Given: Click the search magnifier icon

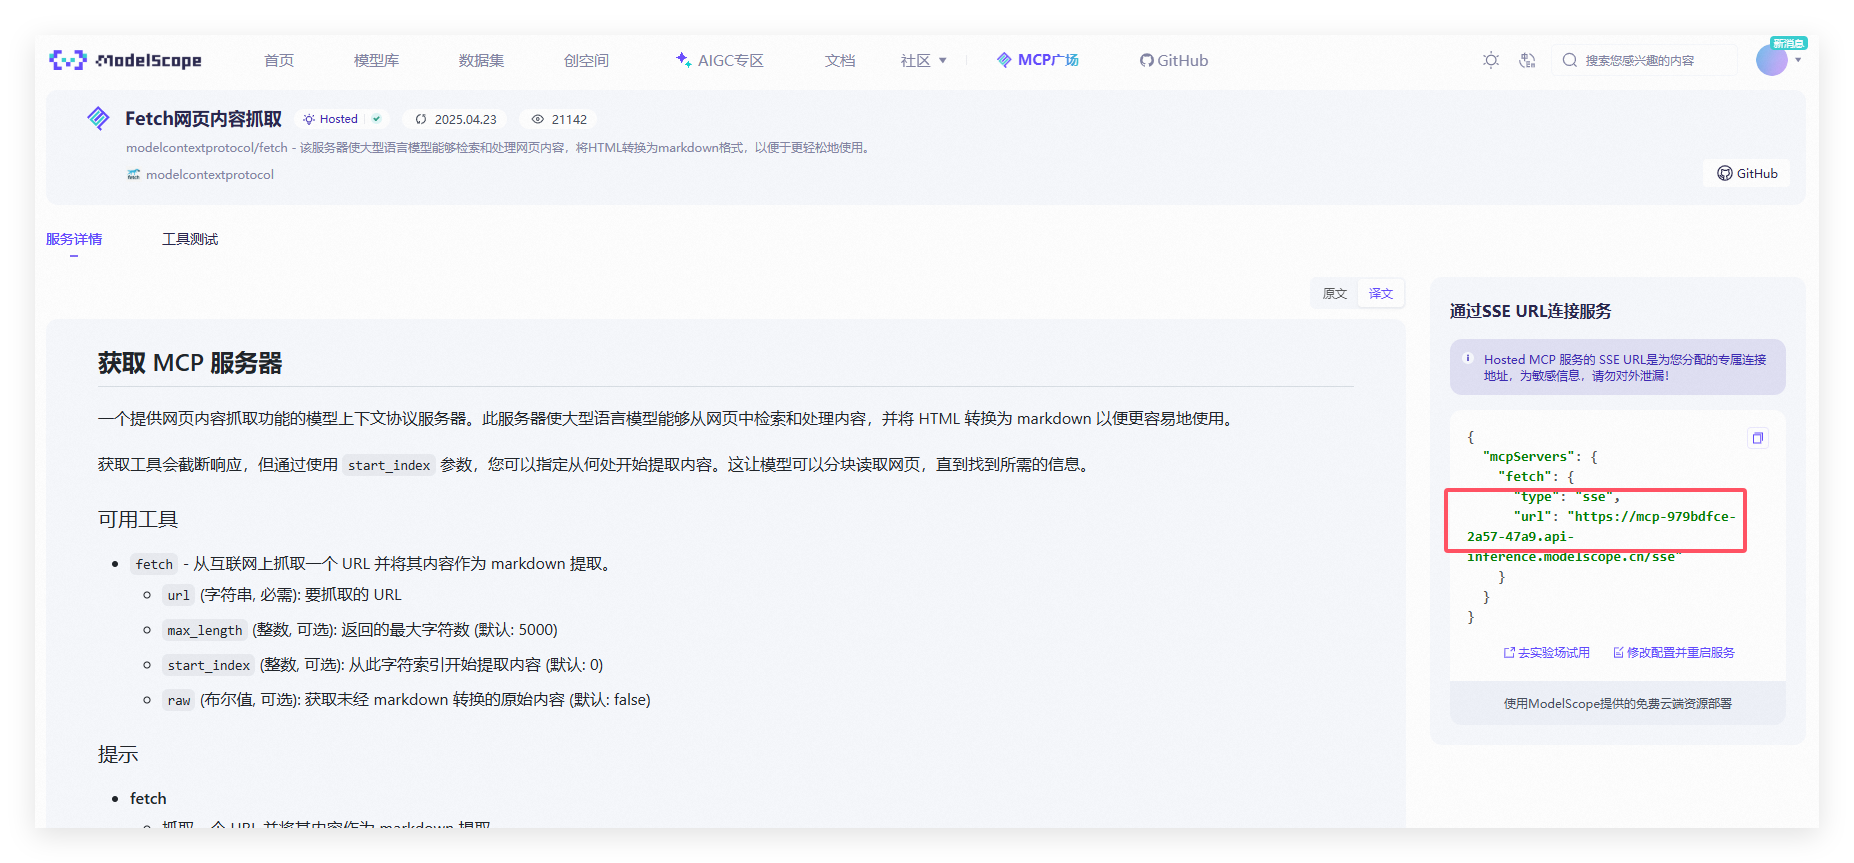Looking at the screenshot, I should tap(1570, 60).
